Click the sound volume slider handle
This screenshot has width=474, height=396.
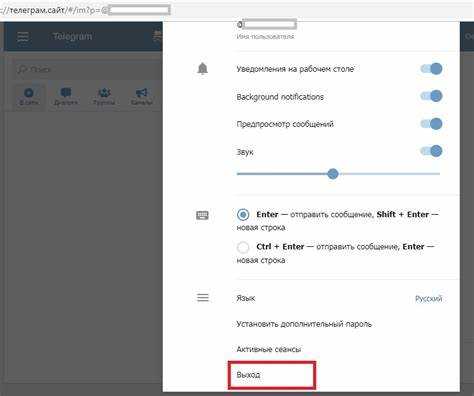(333, 174)
